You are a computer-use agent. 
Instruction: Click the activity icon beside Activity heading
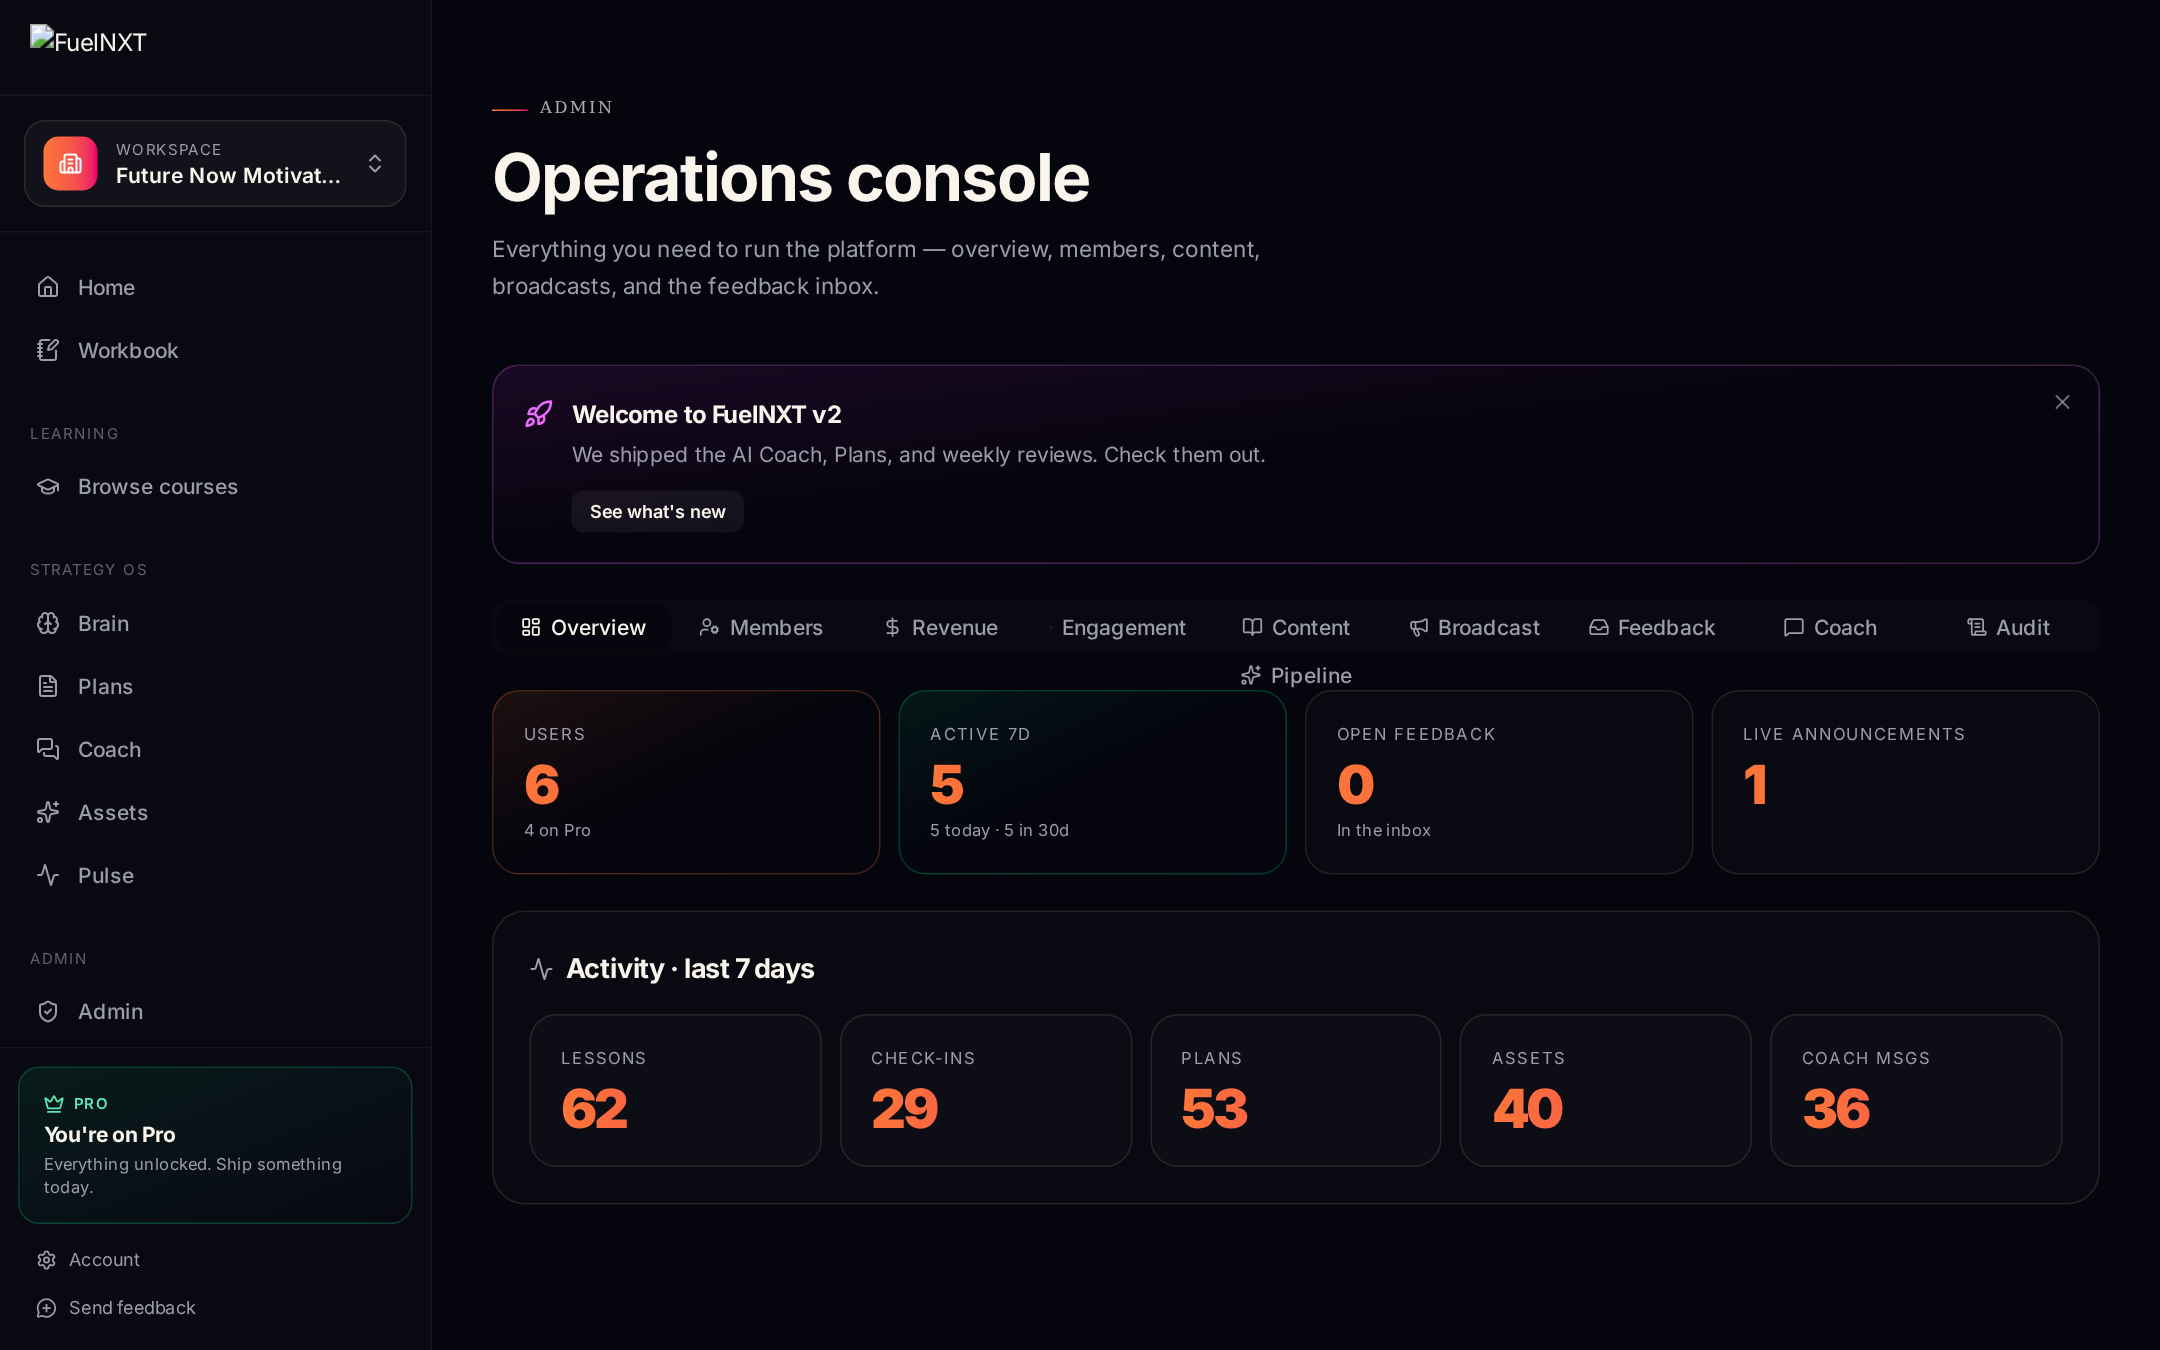click(542, 969)
